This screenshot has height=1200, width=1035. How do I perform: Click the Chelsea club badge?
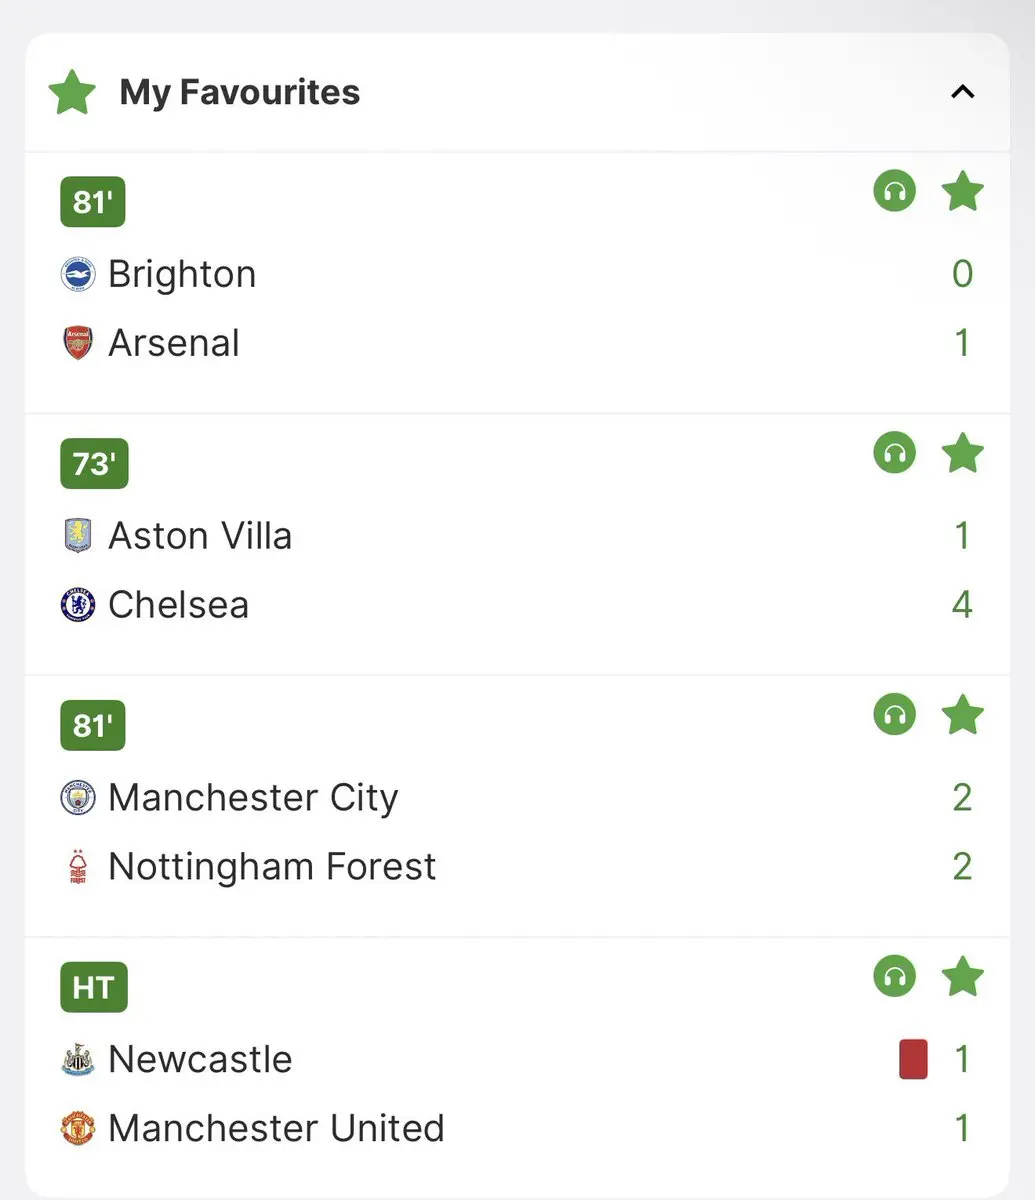tap(78, 605)
